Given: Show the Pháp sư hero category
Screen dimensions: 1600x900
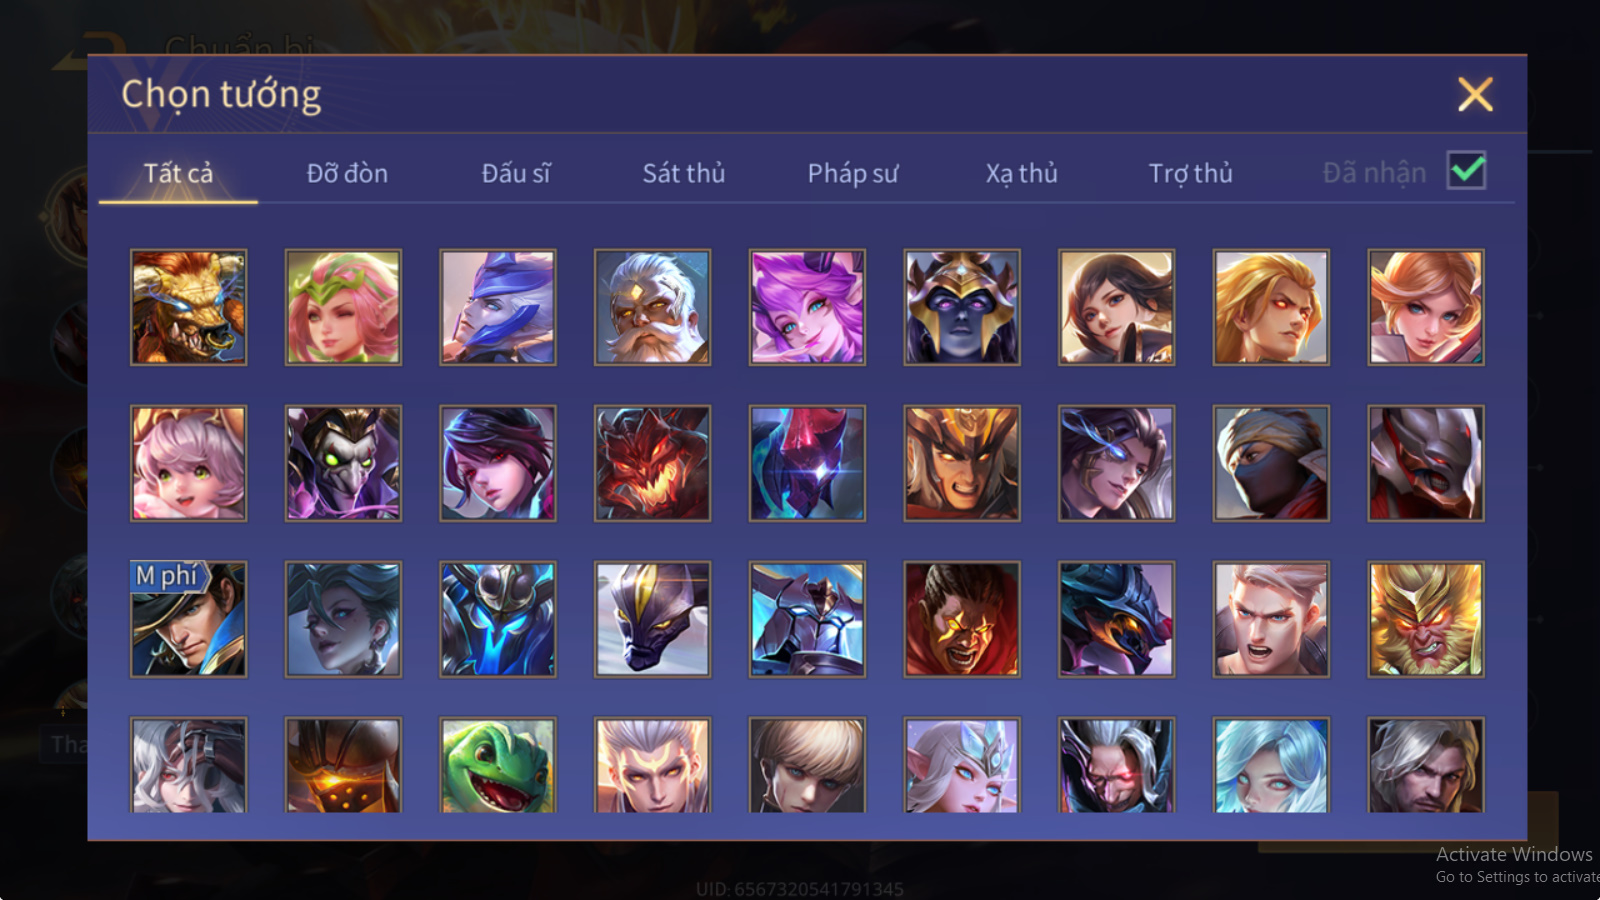Looking at the screenshot, I should [x=853, y=173].
